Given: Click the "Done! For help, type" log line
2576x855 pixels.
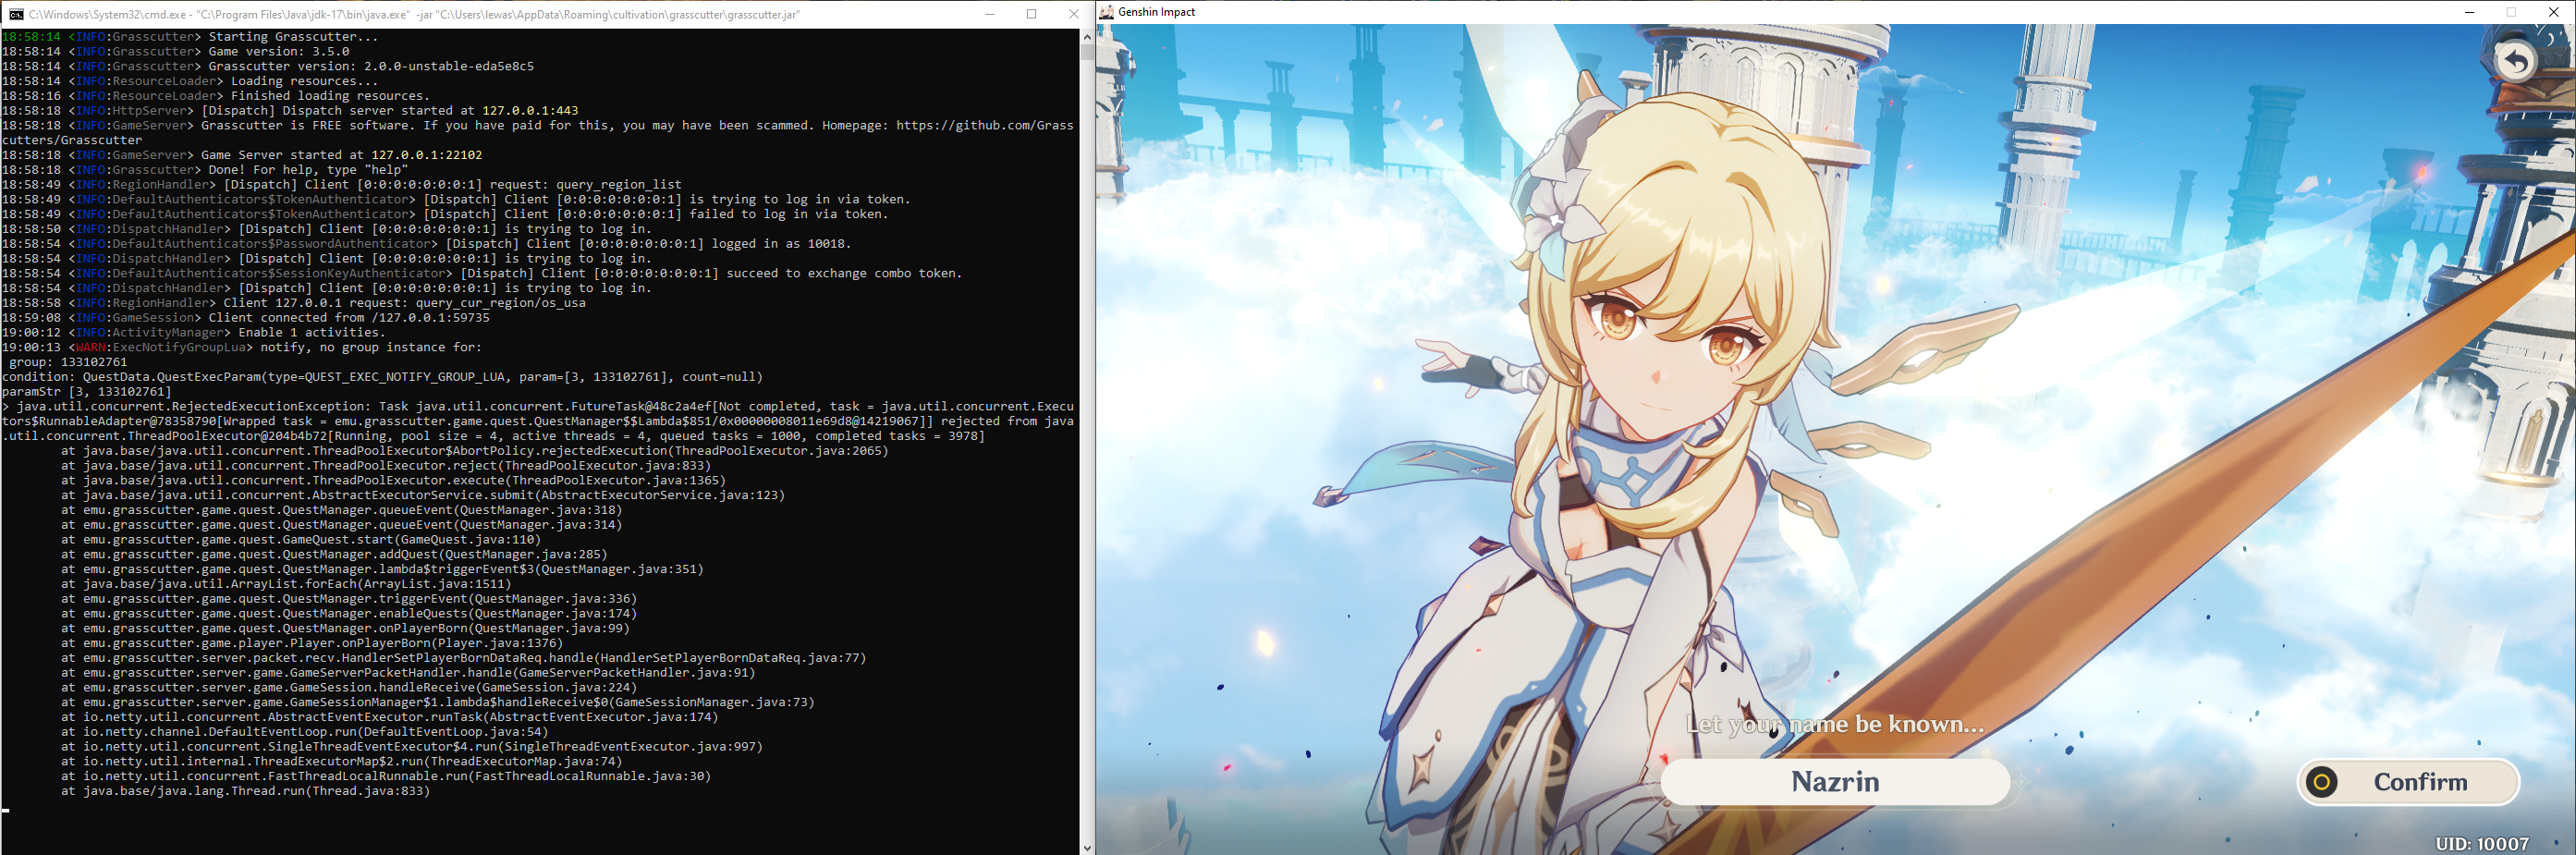Looking at the screenshot, I should 205,170.
